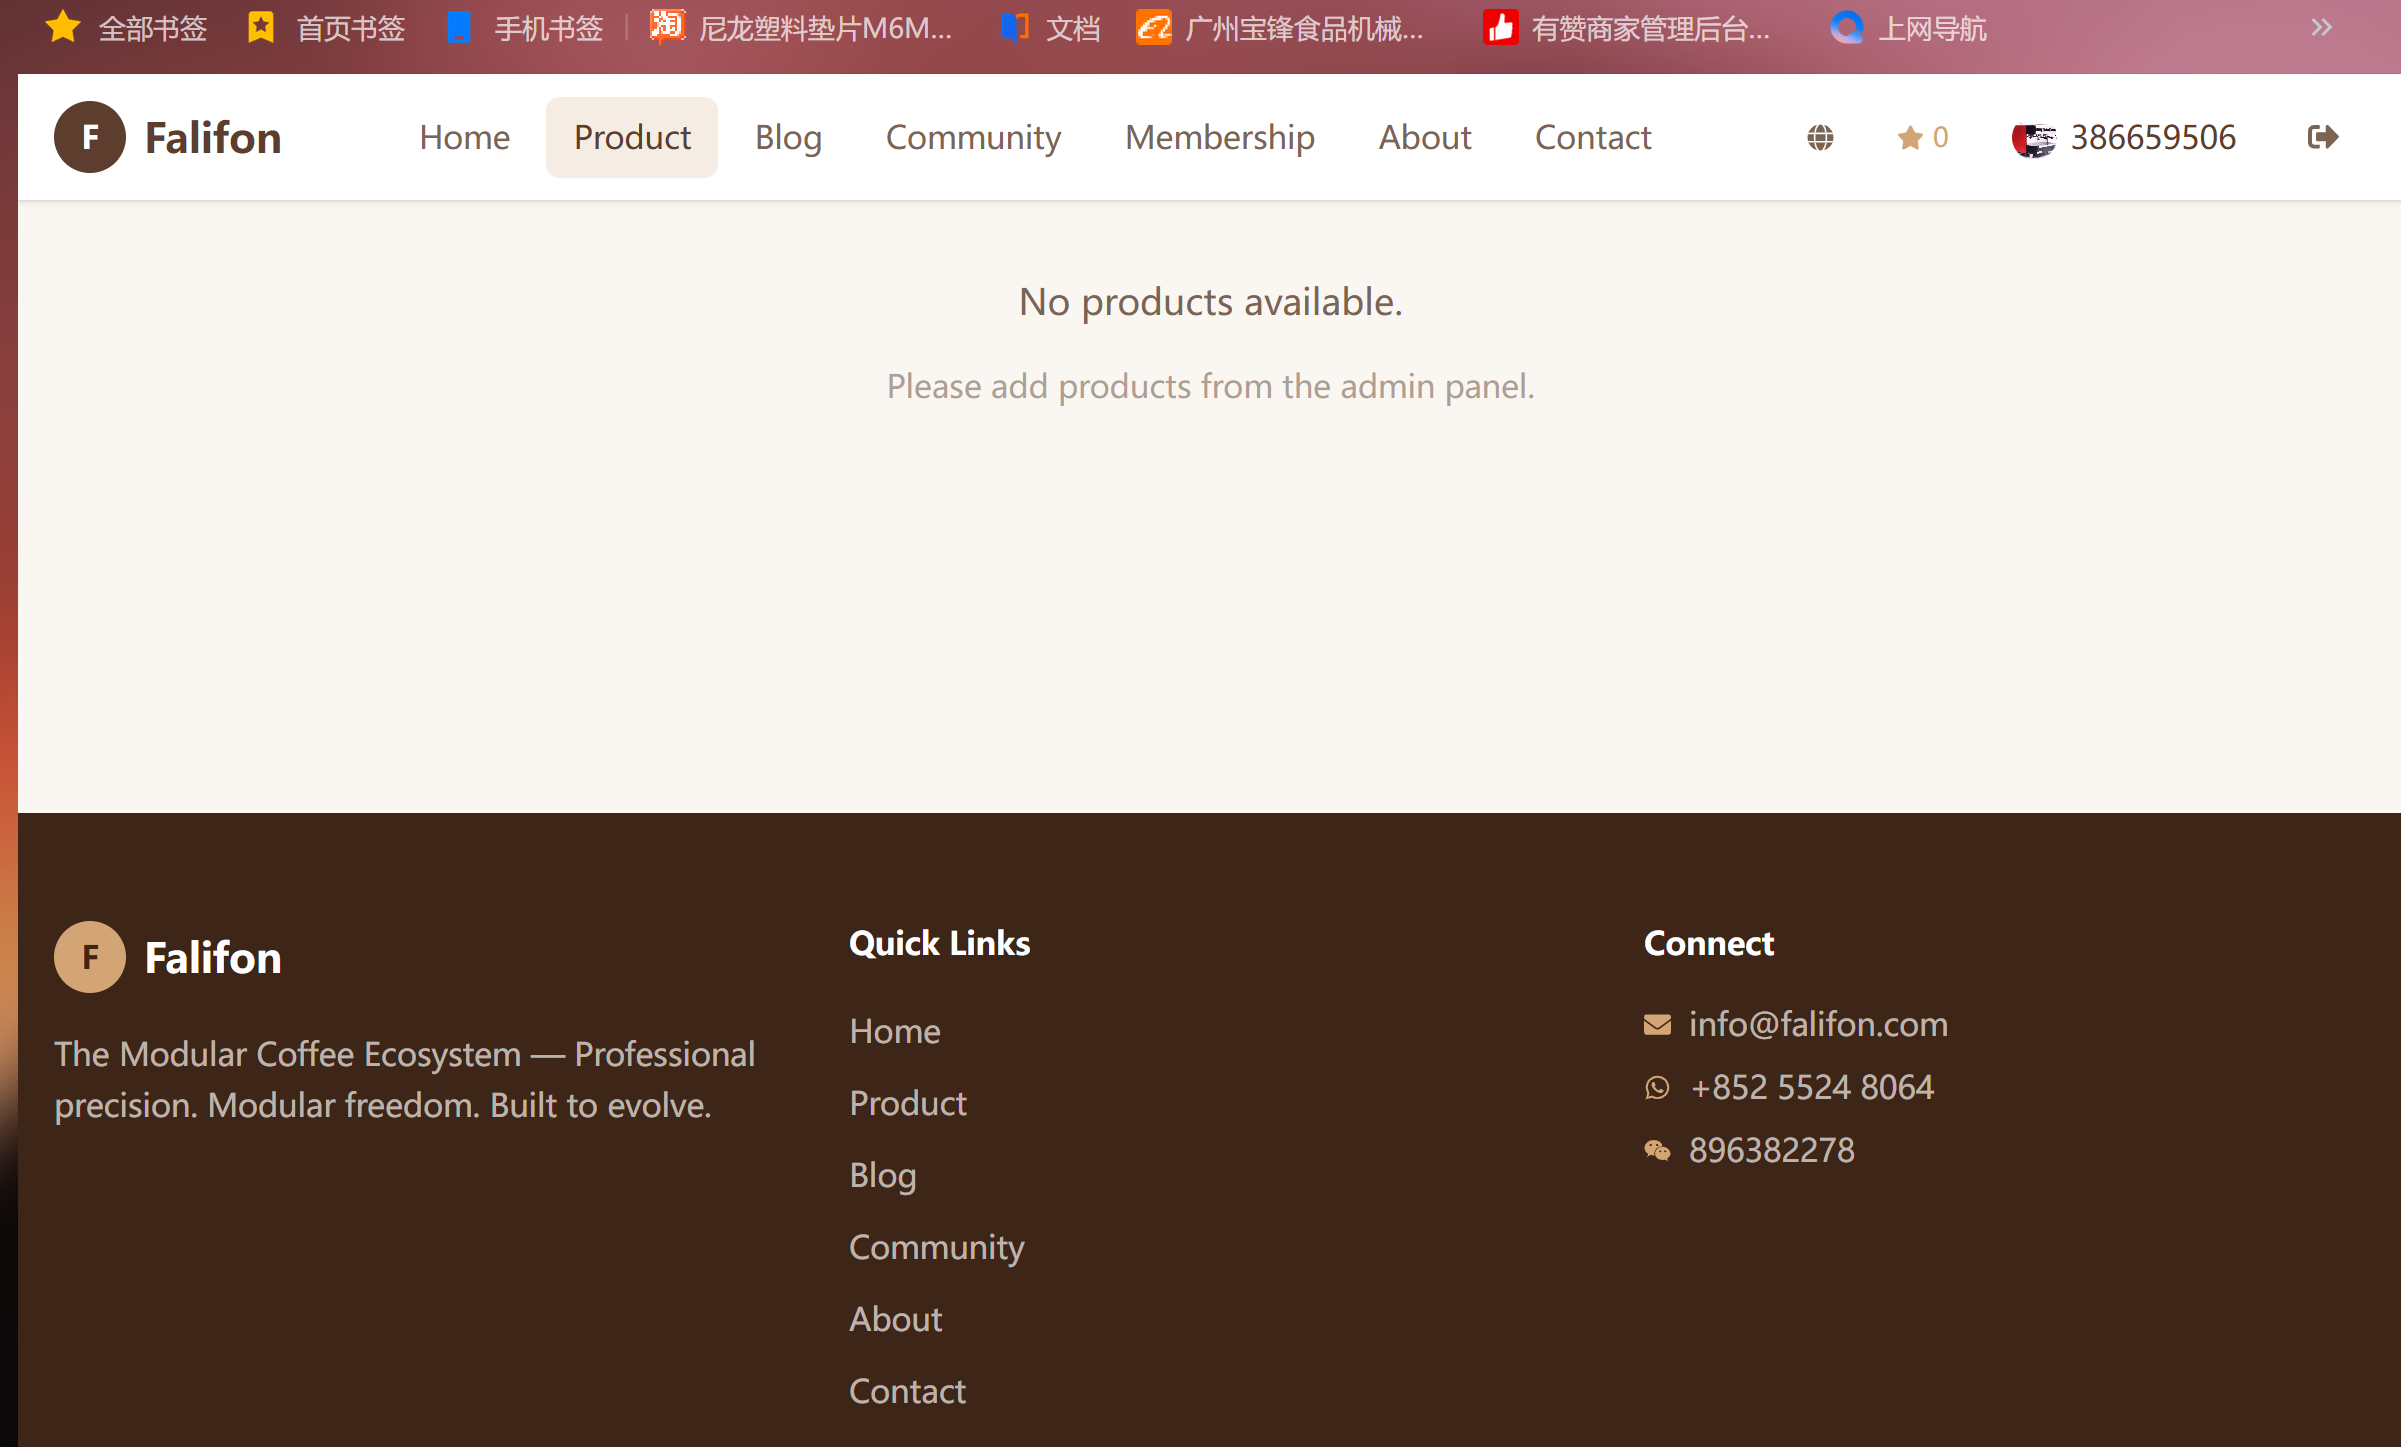Click the WeChat icon beside 896382278
Image resolution: width=2401 pixels, height=1447 pixels.
coord(1657,1150)
